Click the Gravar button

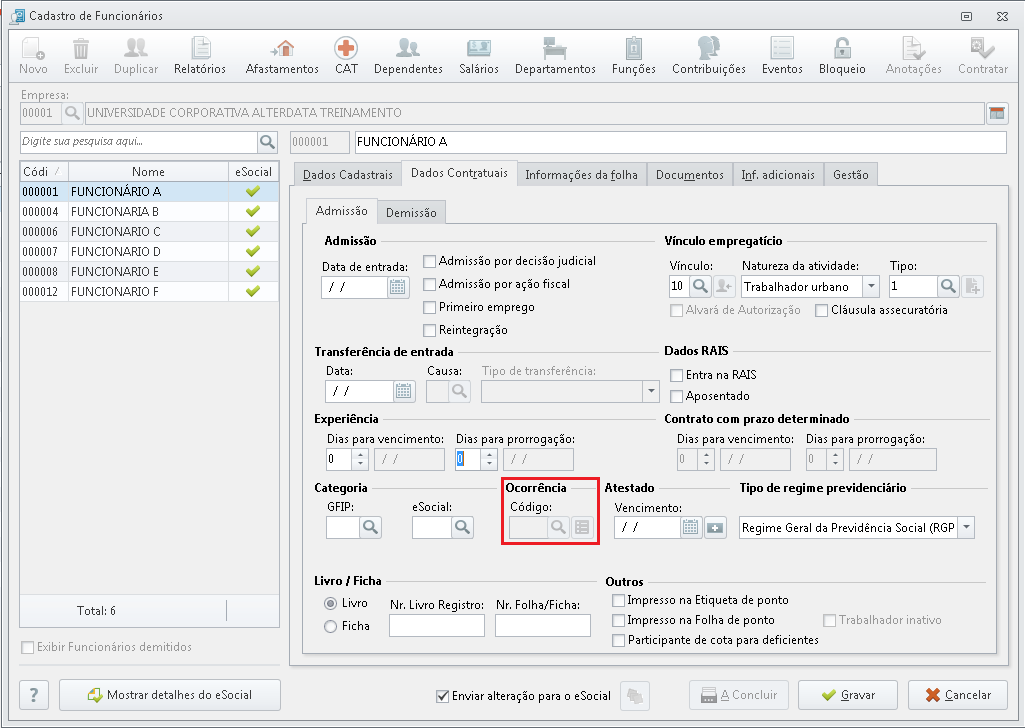click(849, 695)
